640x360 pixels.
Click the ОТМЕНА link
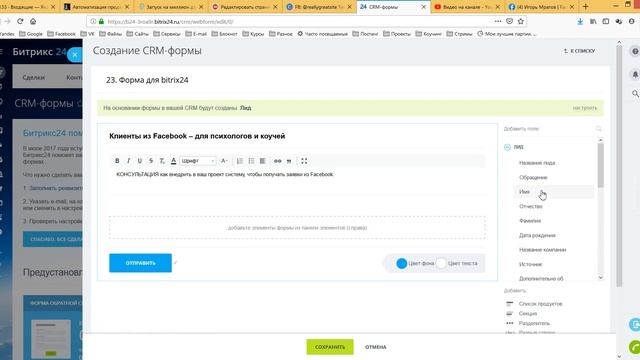pos(376,347)
